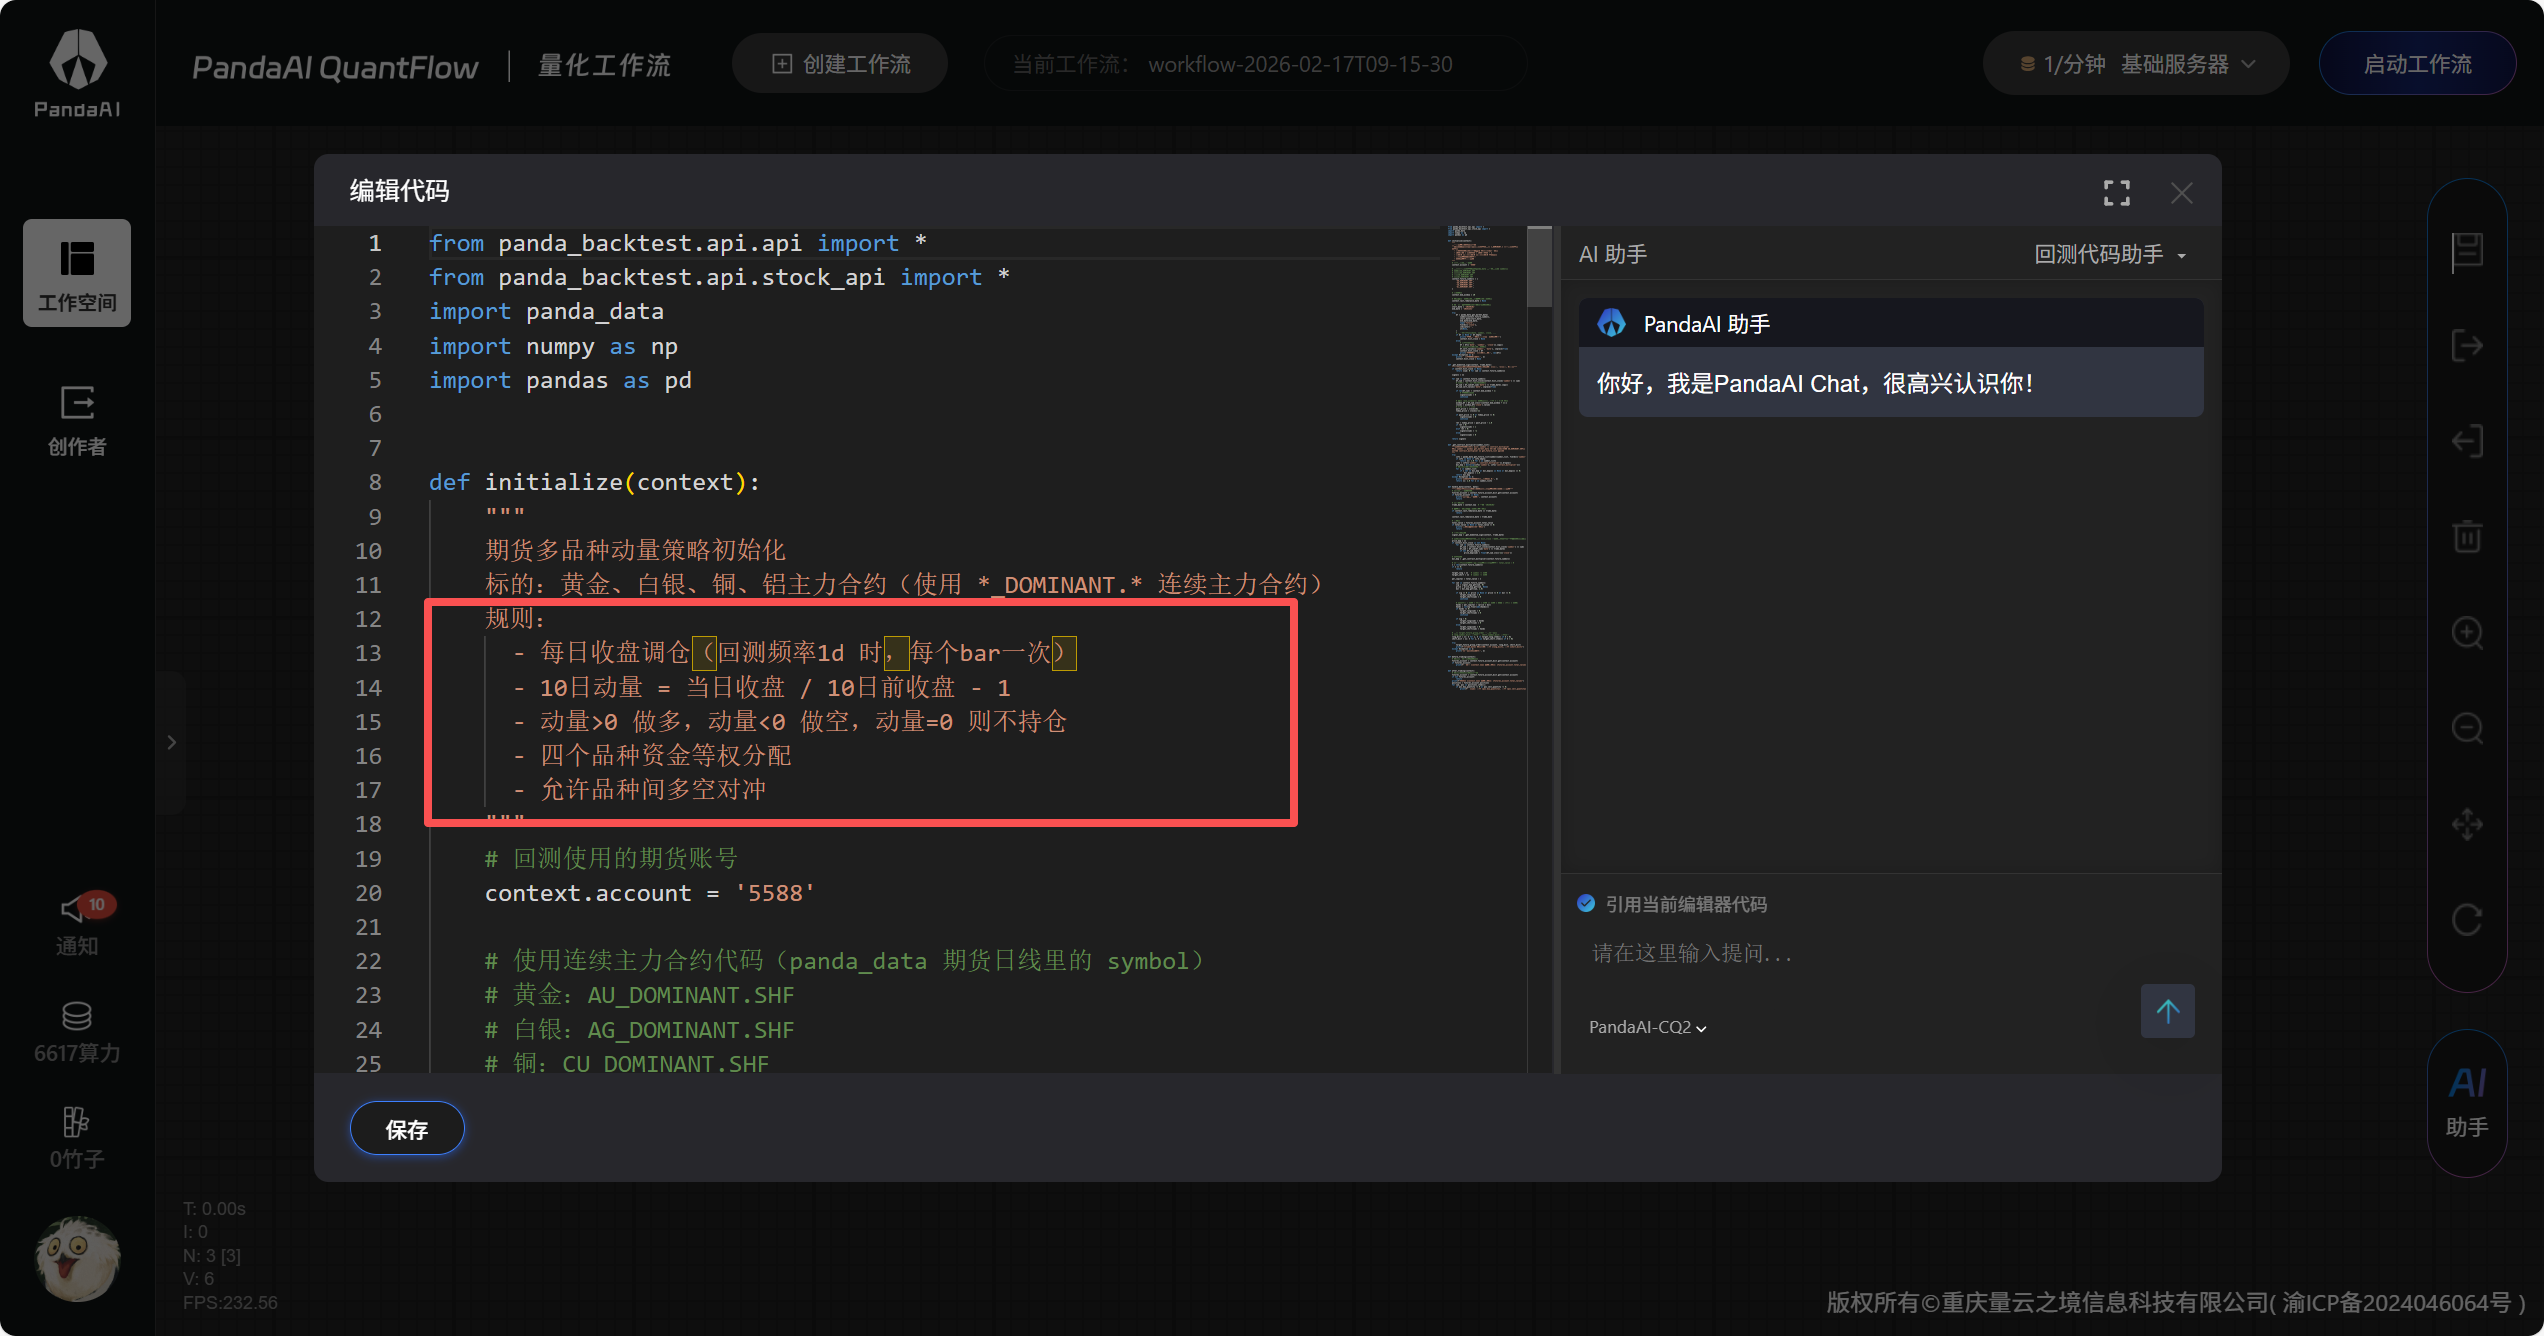Click the current workflow name field

(x=1255, y=64)
